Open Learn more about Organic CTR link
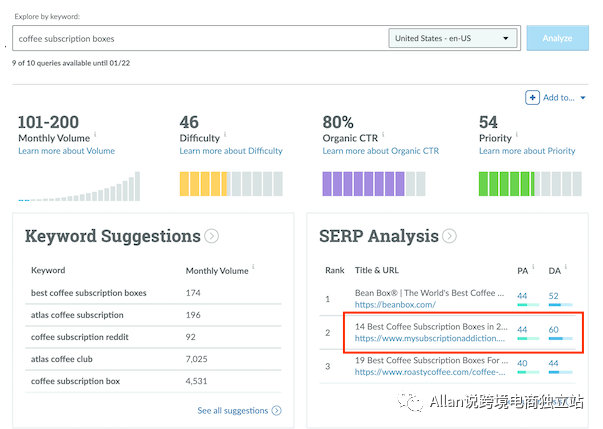The image size is (603, 429). click(381, 151)
